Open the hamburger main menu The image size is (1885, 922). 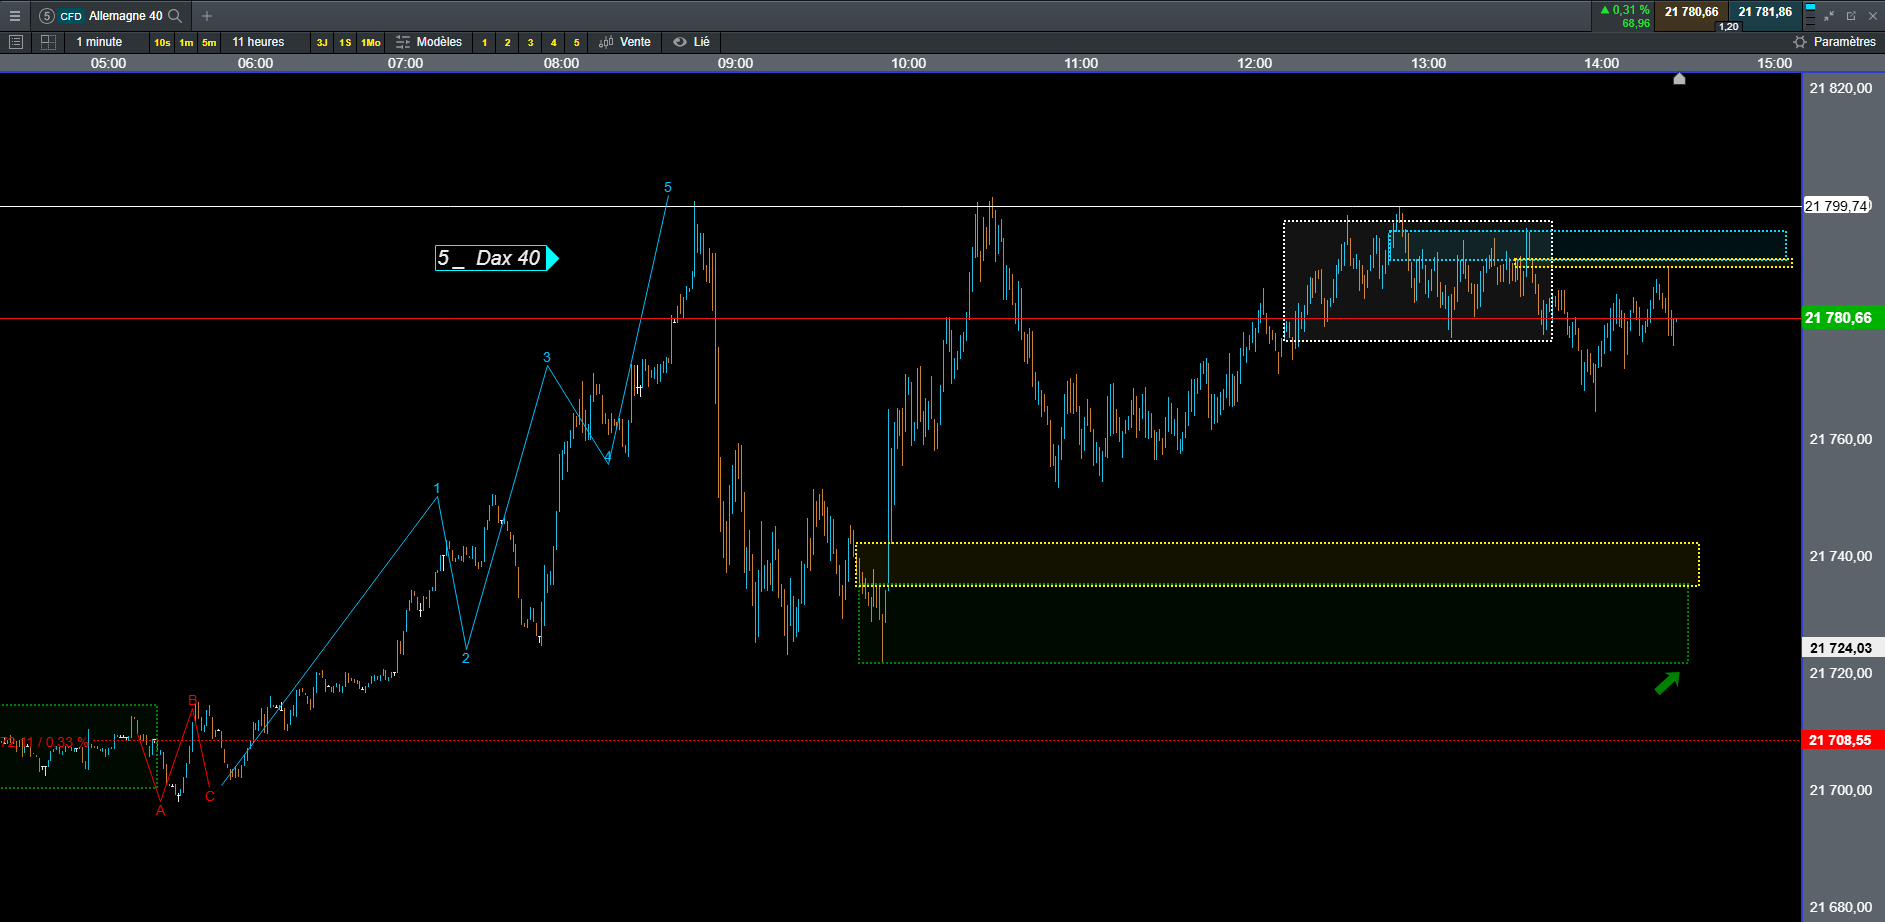(x=15, y=16)
